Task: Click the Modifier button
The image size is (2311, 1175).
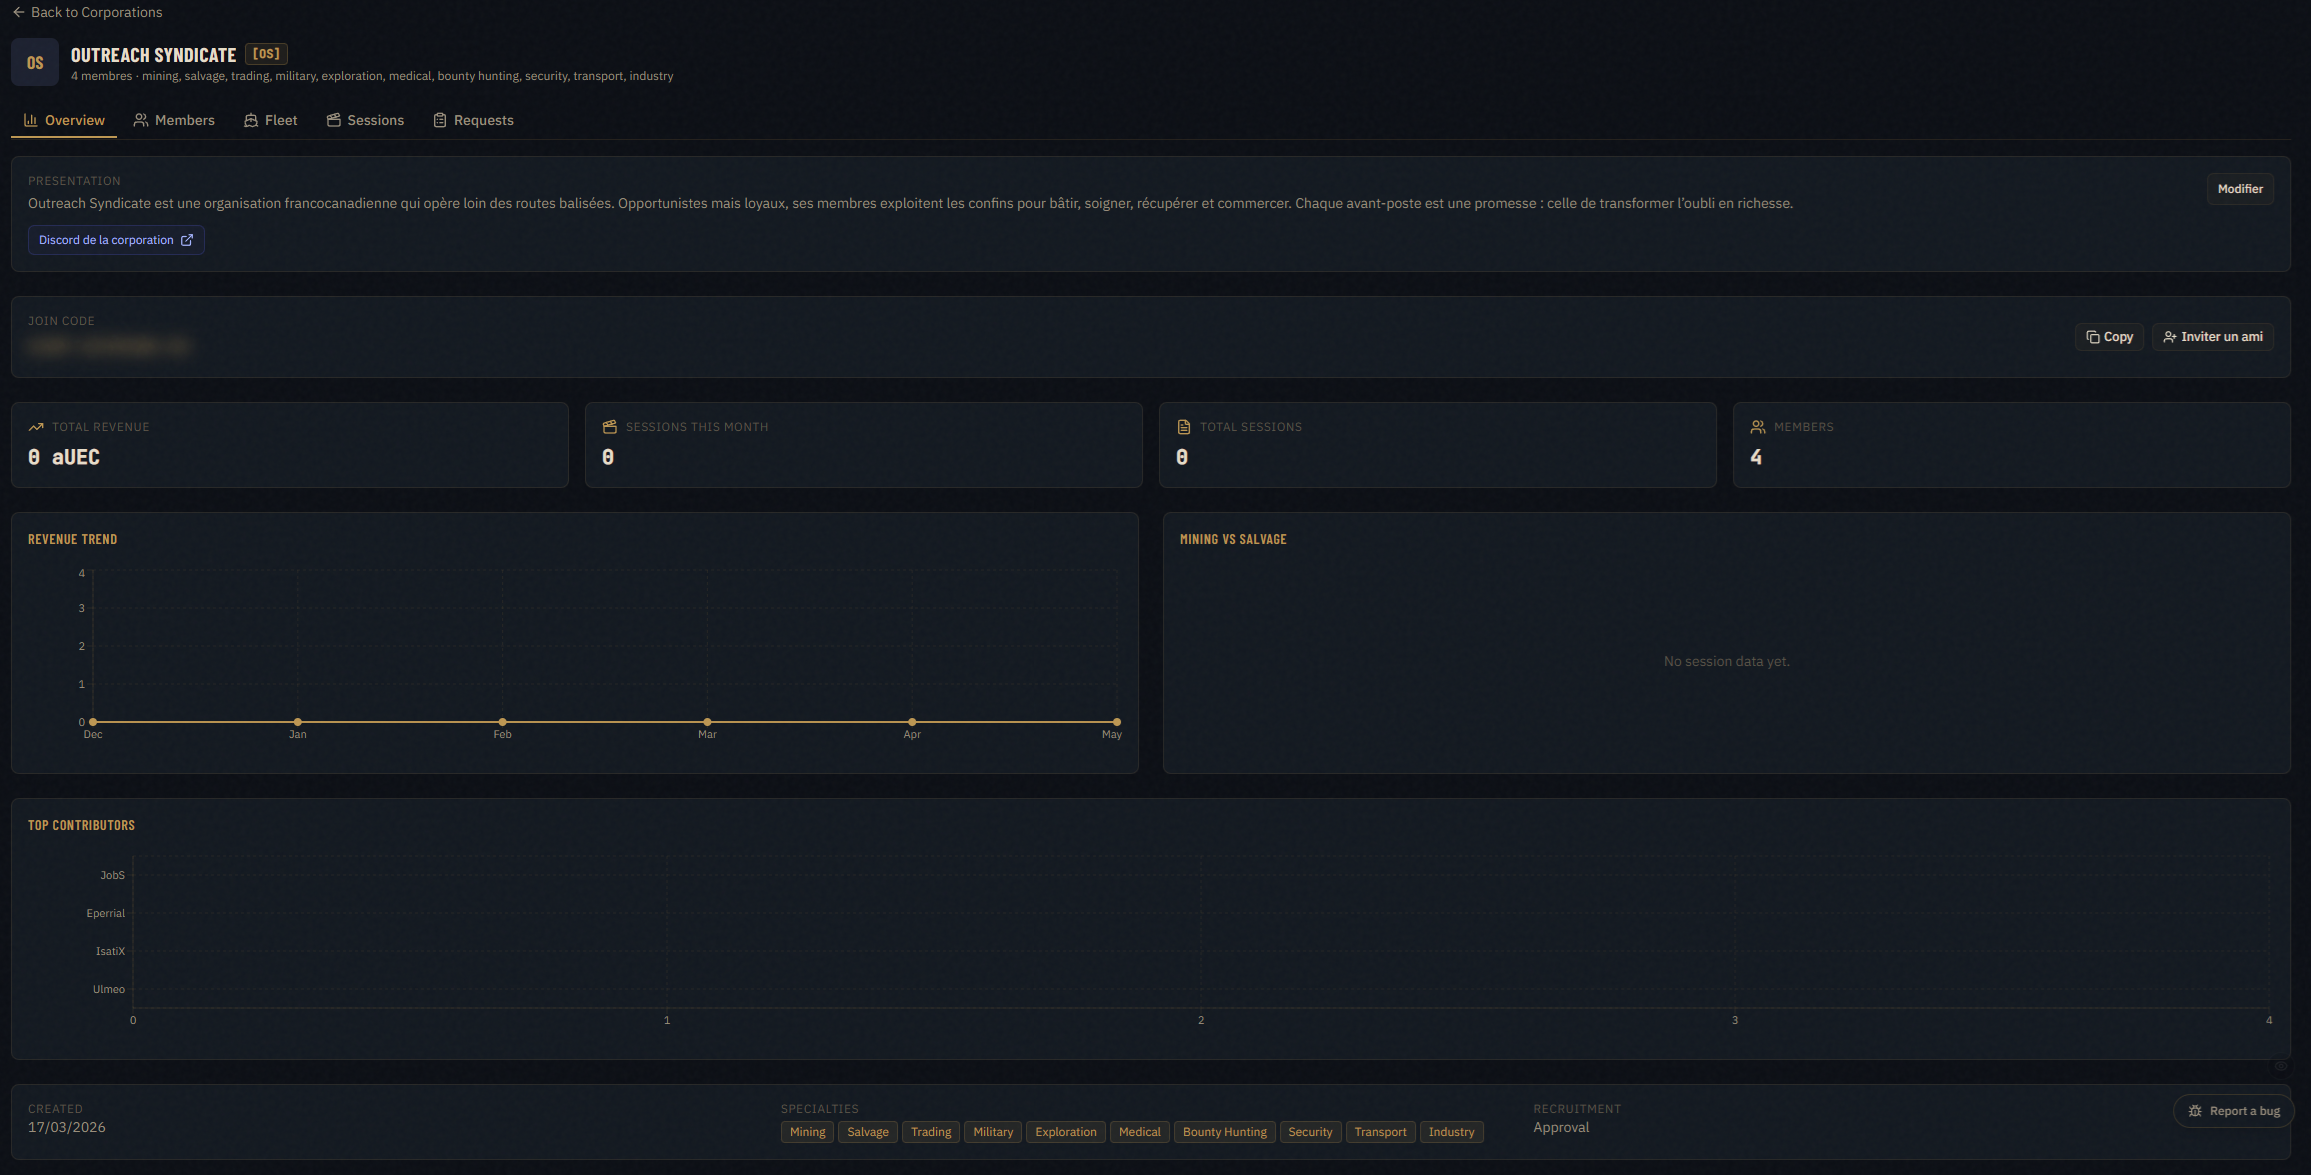Action: tap(2240, 189)
